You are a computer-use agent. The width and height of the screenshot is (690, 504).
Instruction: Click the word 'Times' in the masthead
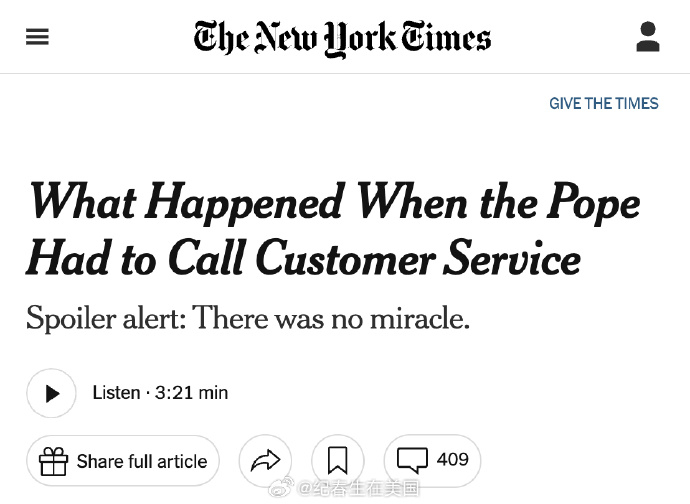tap(445, 37)
